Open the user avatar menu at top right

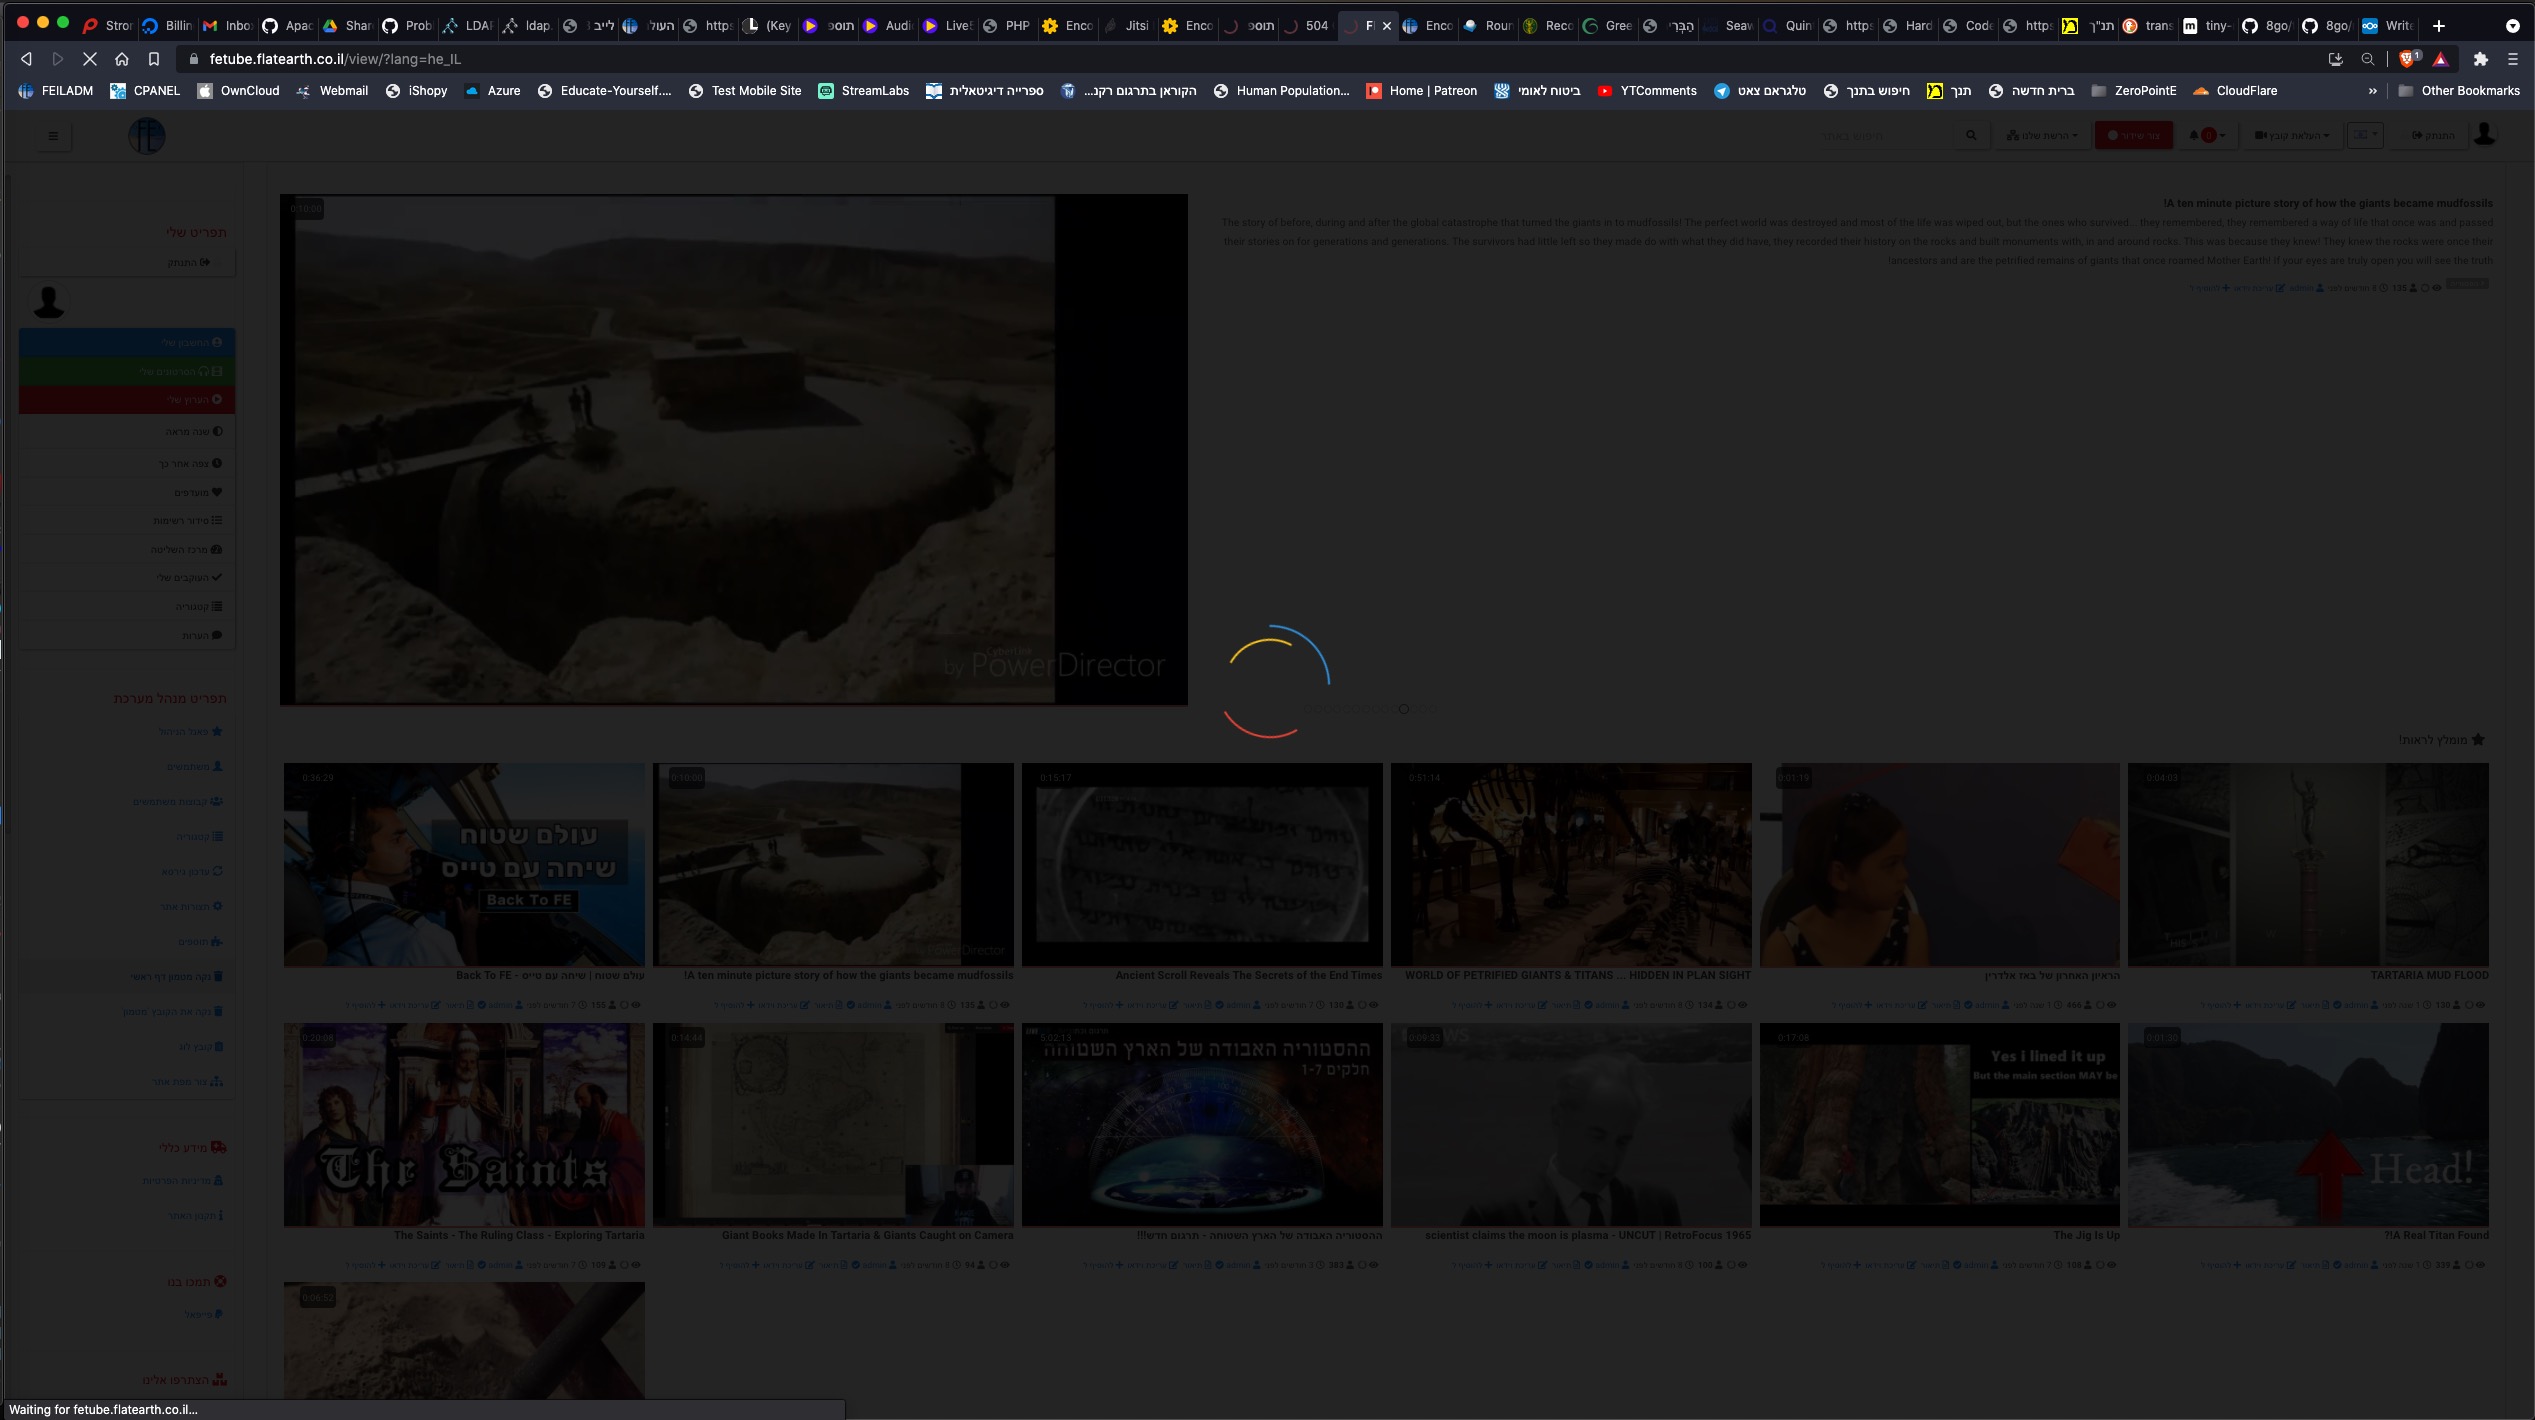coord(2487,133)
